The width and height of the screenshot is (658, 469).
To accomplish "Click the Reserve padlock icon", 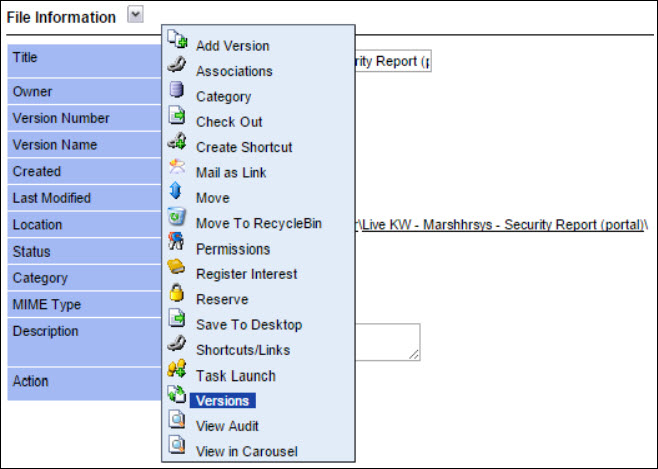I will pos(177,292).
